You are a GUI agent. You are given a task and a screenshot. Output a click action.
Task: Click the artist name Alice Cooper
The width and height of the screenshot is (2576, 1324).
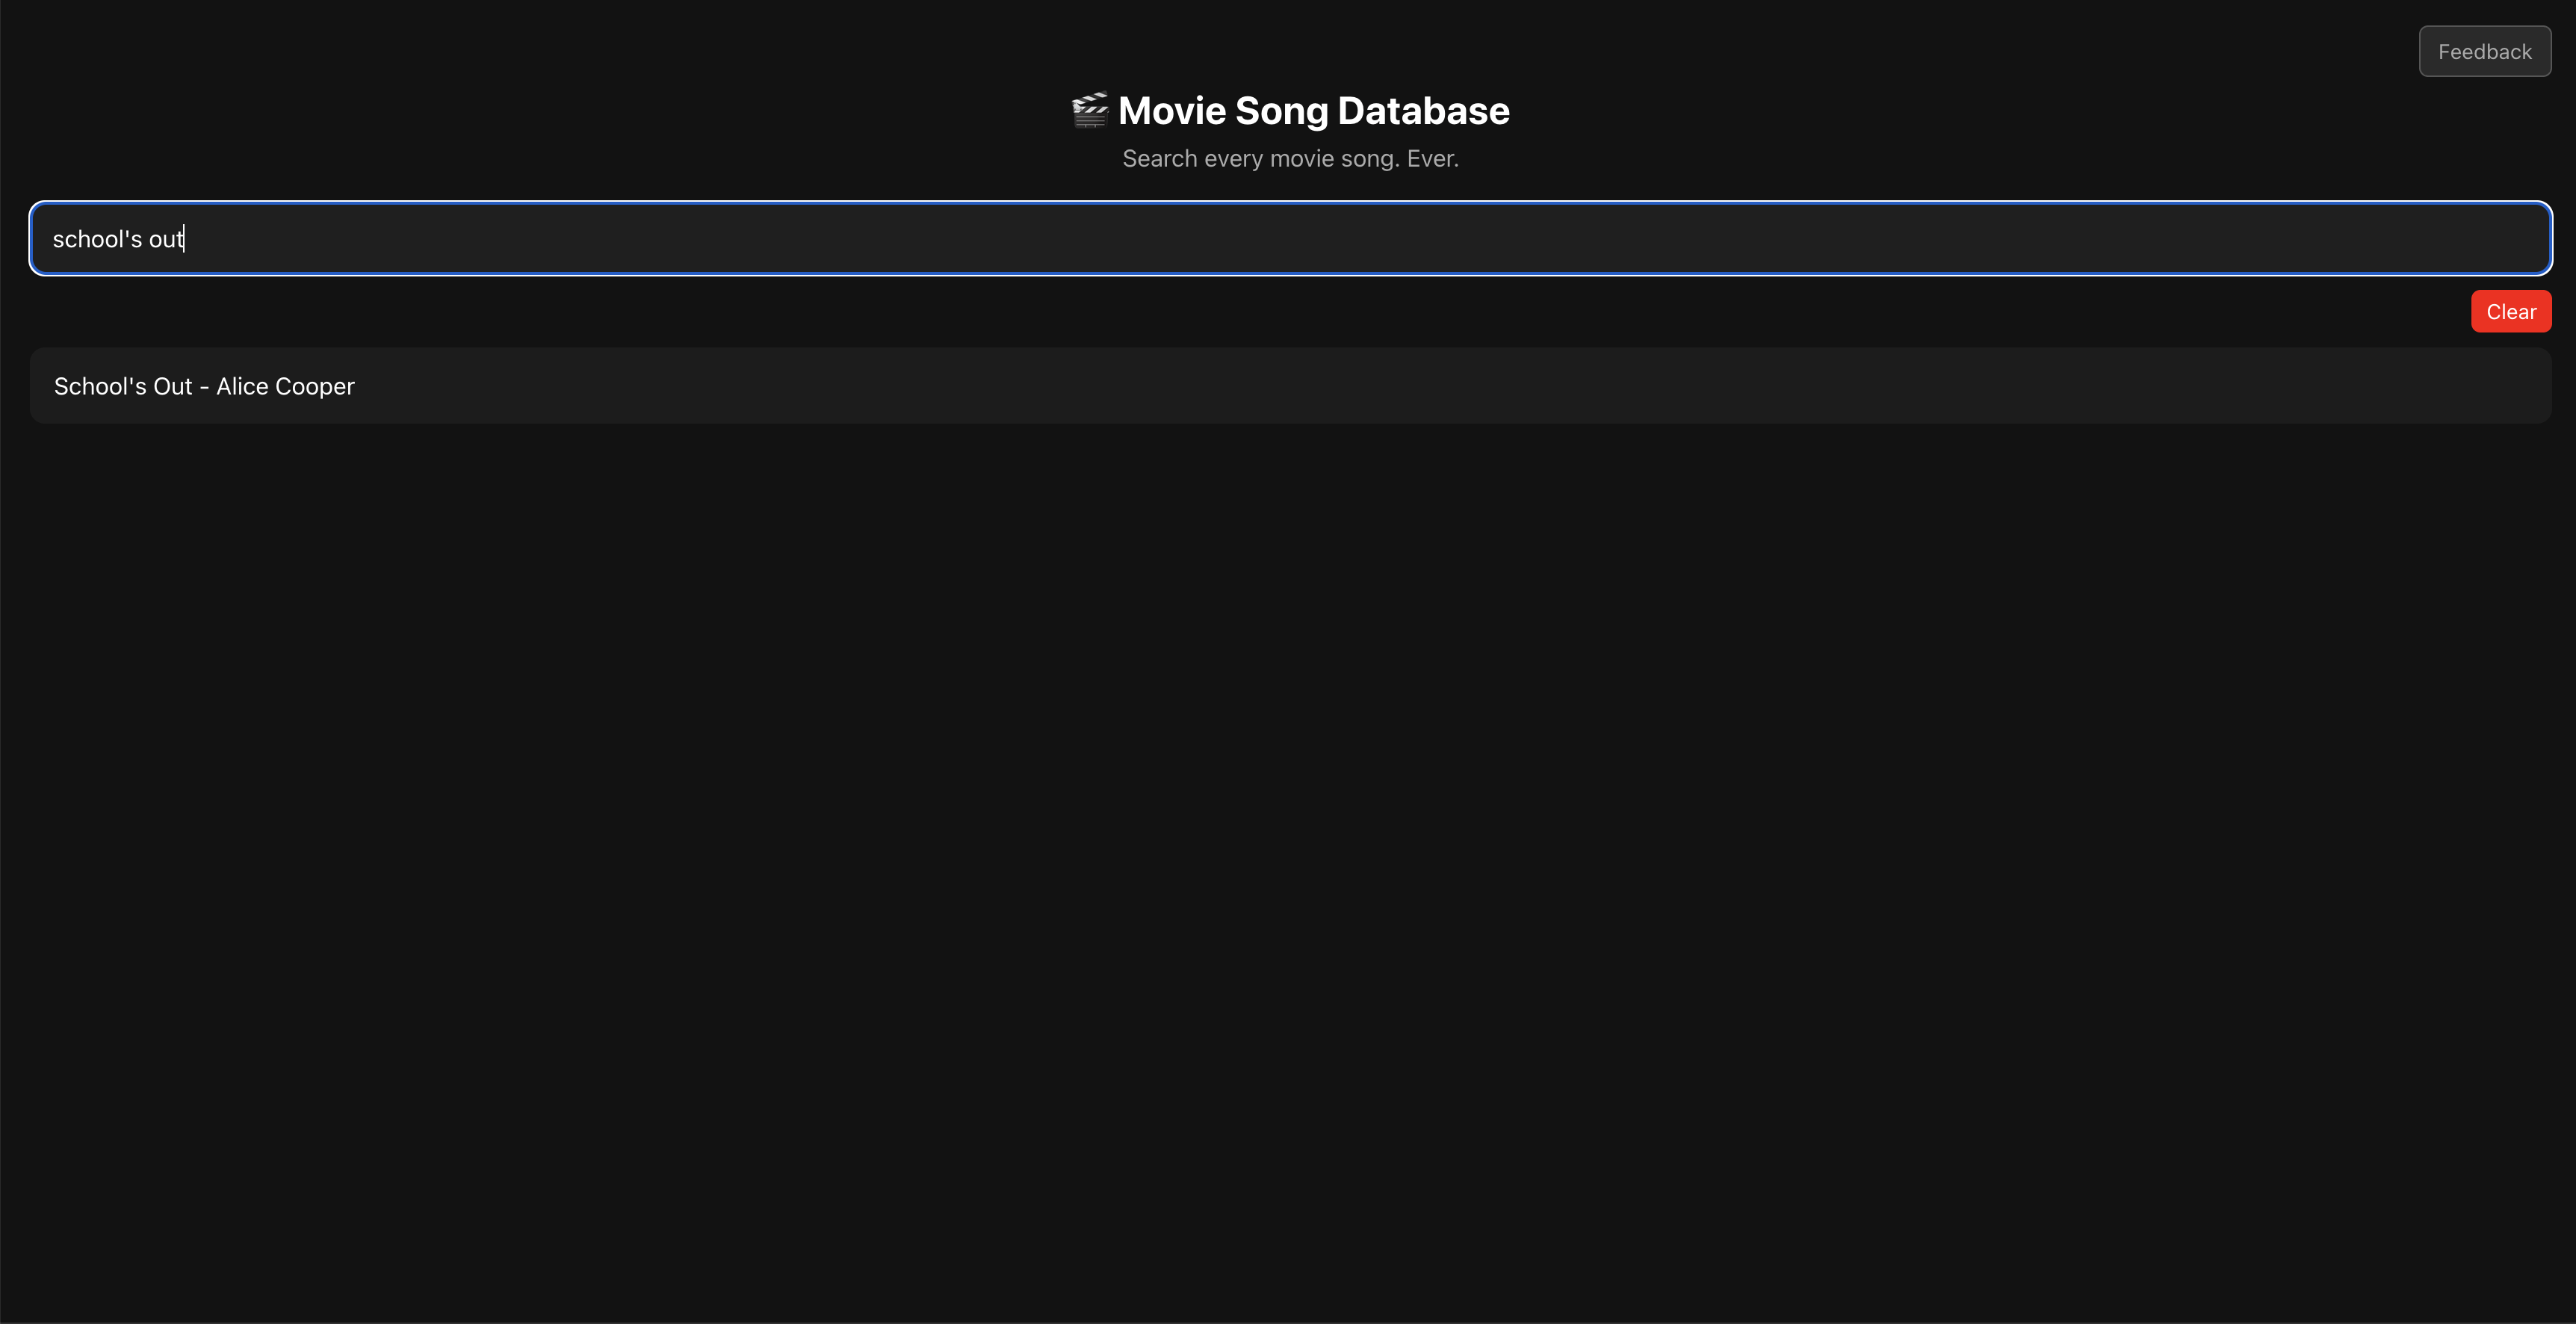click(284, 386)
